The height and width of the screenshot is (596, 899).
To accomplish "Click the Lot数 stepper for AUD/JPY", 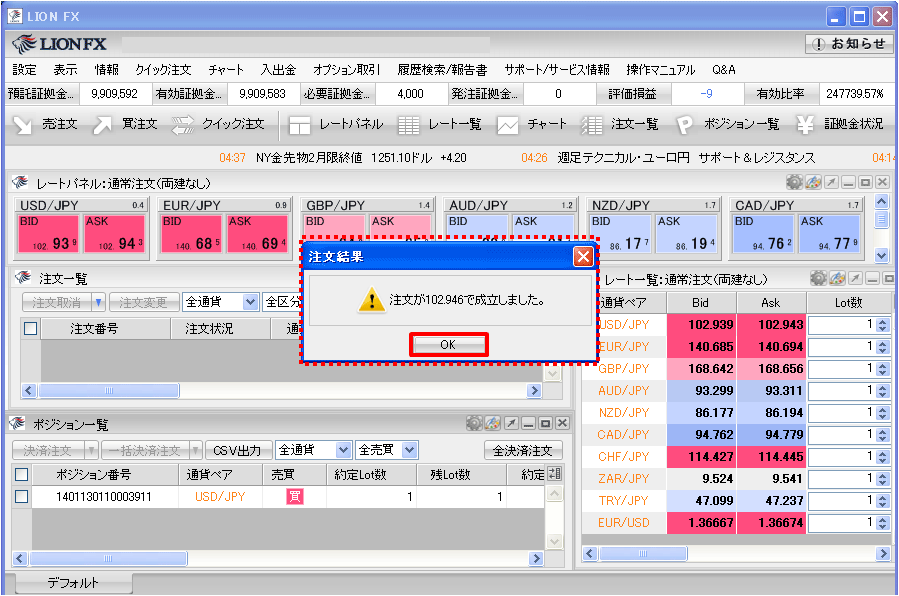I will click(882, 391).
